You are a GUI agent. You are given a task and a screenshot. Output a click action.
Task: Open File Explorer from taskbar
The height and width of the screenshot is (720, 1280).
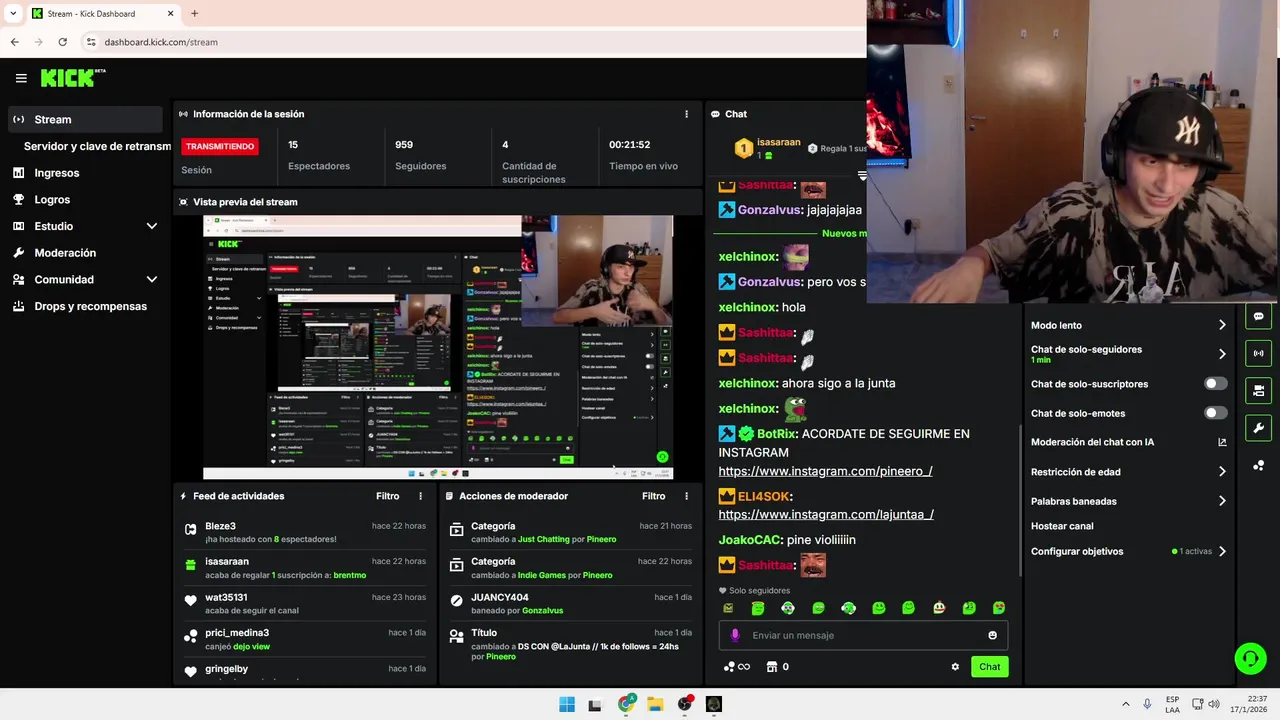pos(655,704)
